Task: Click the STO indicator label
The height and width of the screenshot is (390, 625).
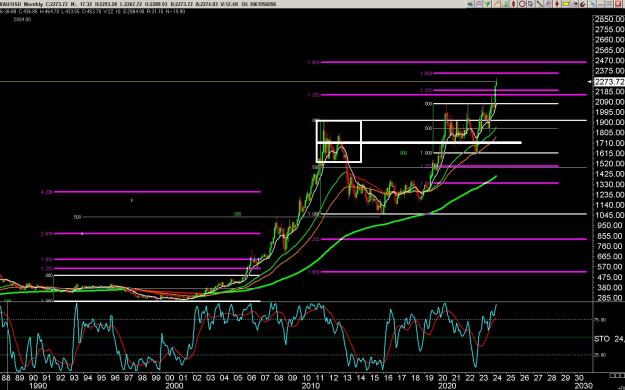Action: (x=602, y=339)
